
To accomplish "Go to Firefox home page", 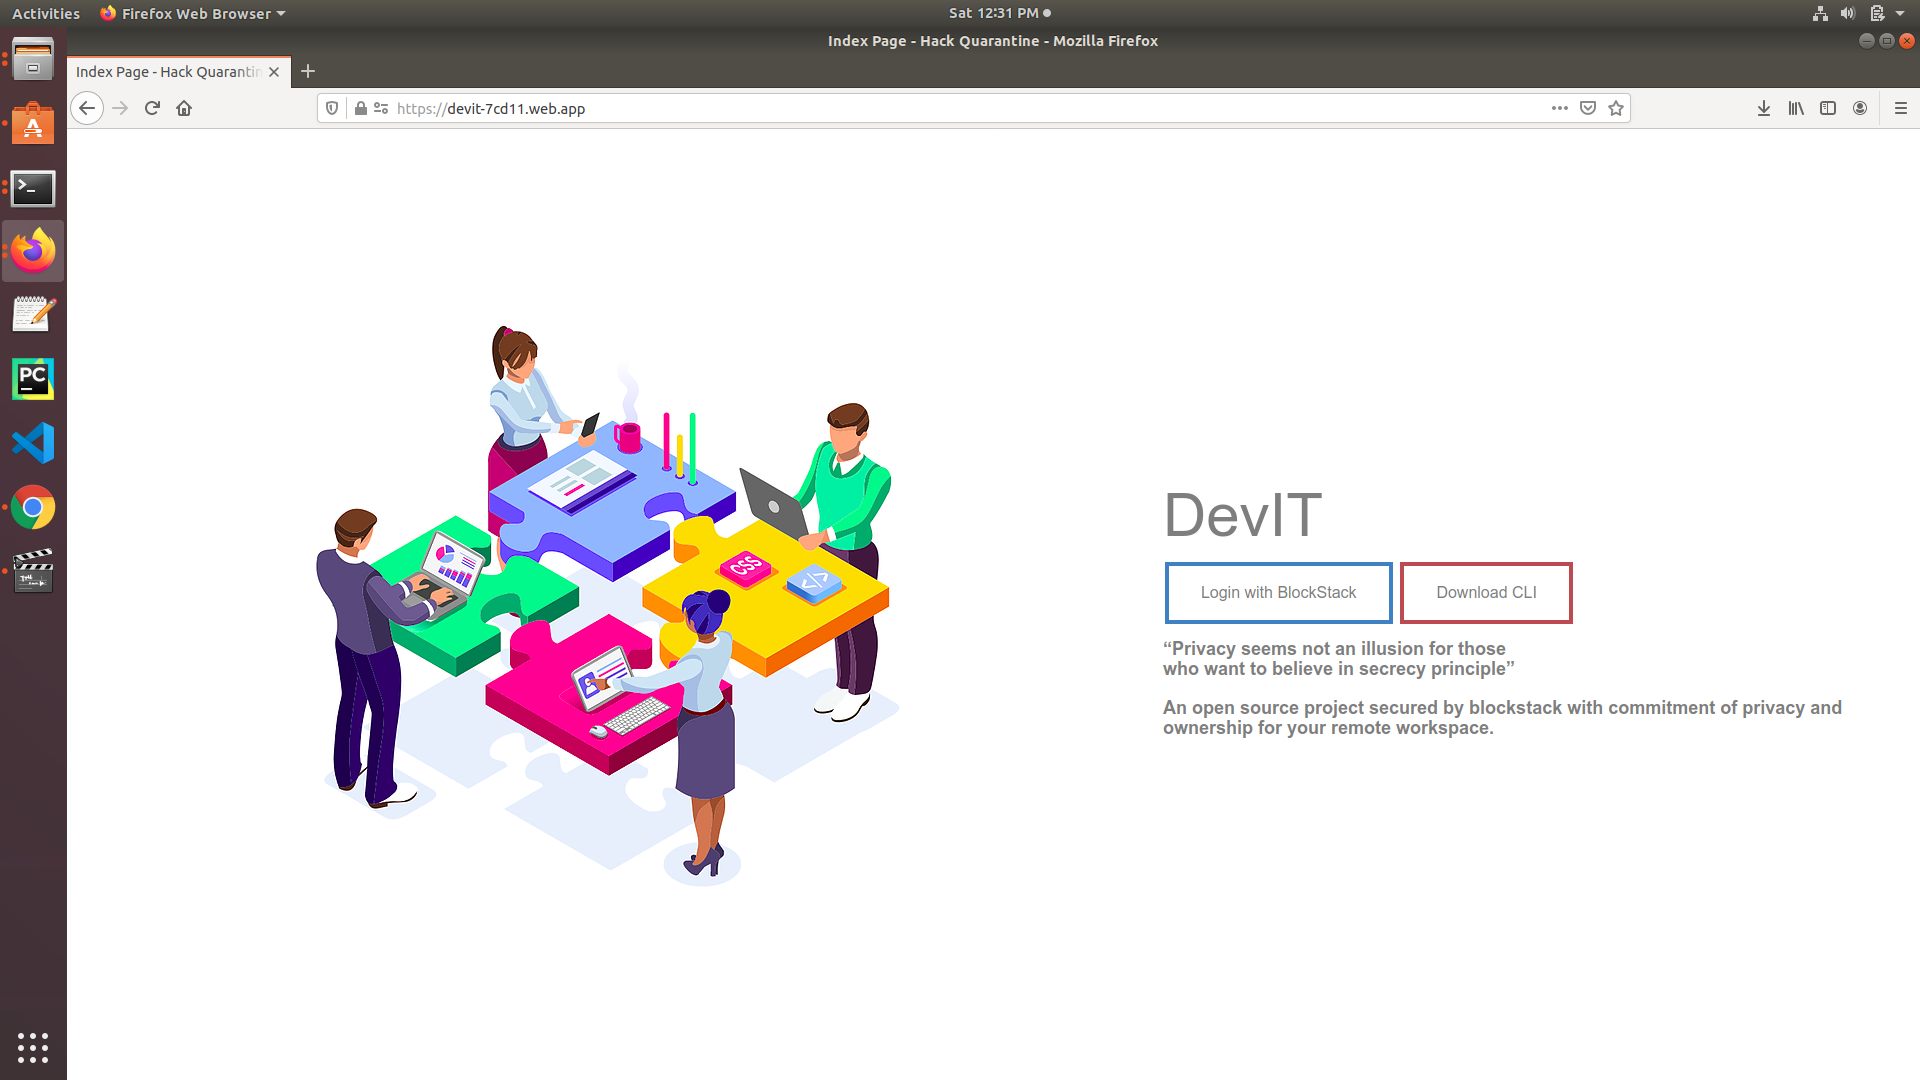I will tap(184, 108).
